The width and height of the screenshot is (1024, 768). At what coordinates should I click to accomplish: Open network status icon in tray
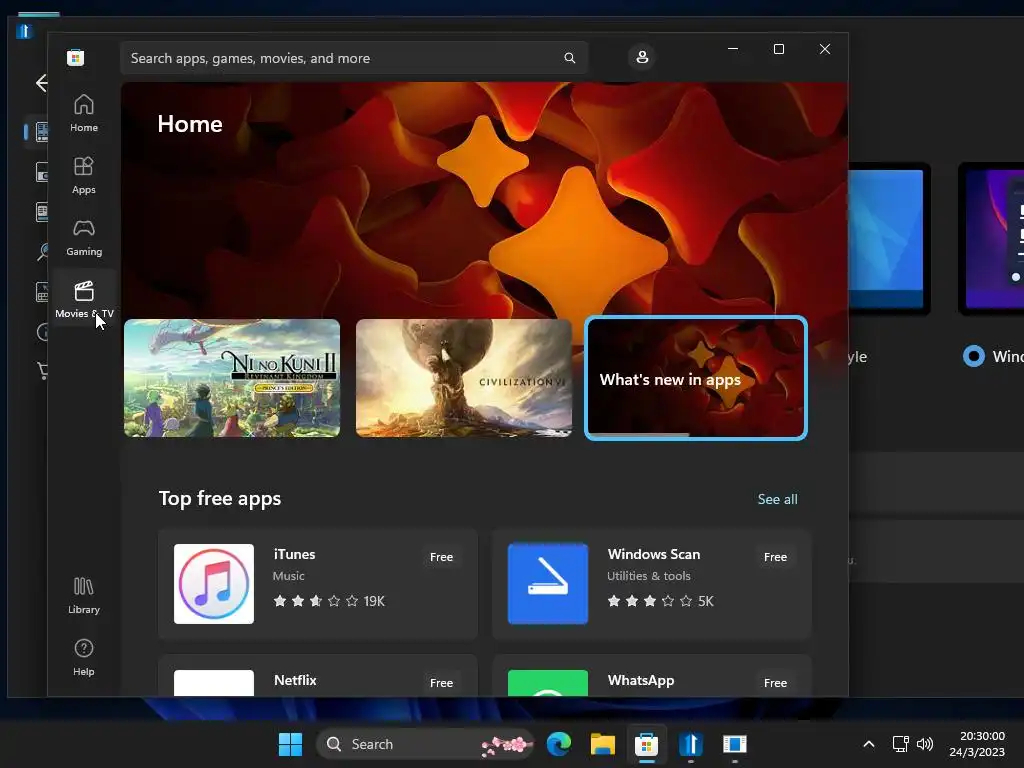click(x=901, y=744)
